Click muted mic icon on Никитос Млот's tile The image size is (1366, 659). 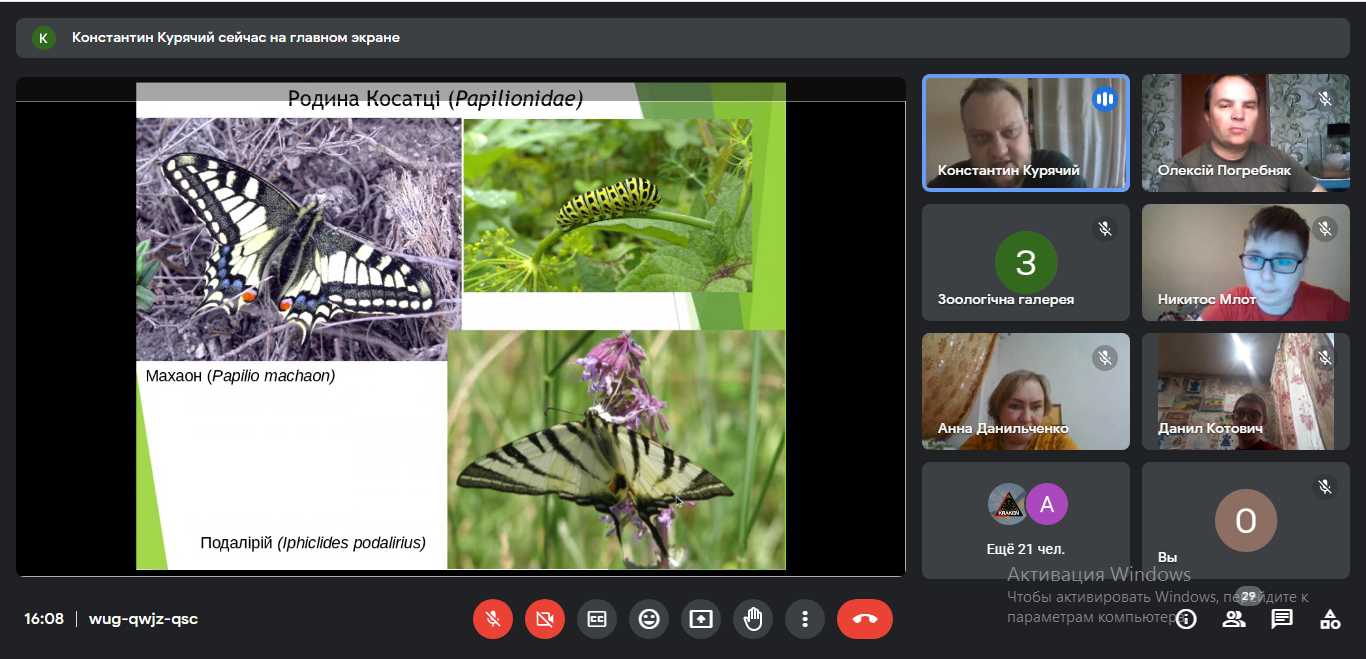tap(1325, 229)
